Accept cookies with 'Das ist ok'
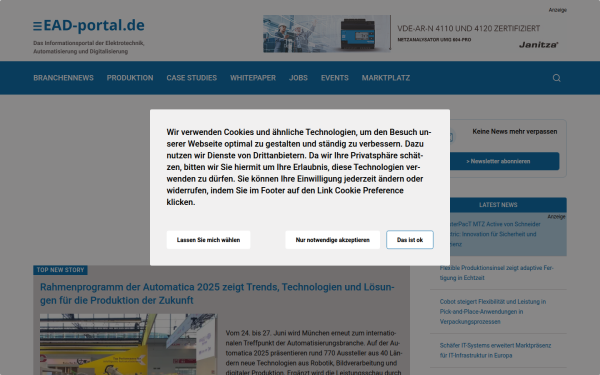 [x=410, y=240]
